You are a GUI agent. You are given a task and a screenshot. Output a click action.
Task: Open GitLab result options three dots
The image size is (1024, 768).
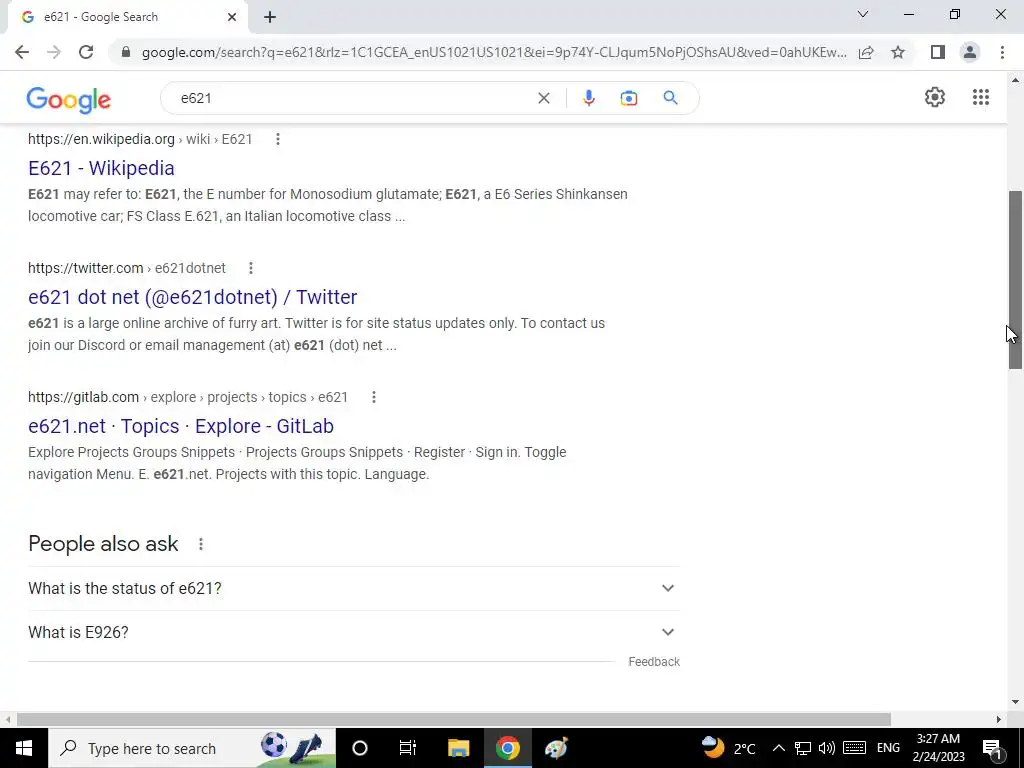pos(374,397)
